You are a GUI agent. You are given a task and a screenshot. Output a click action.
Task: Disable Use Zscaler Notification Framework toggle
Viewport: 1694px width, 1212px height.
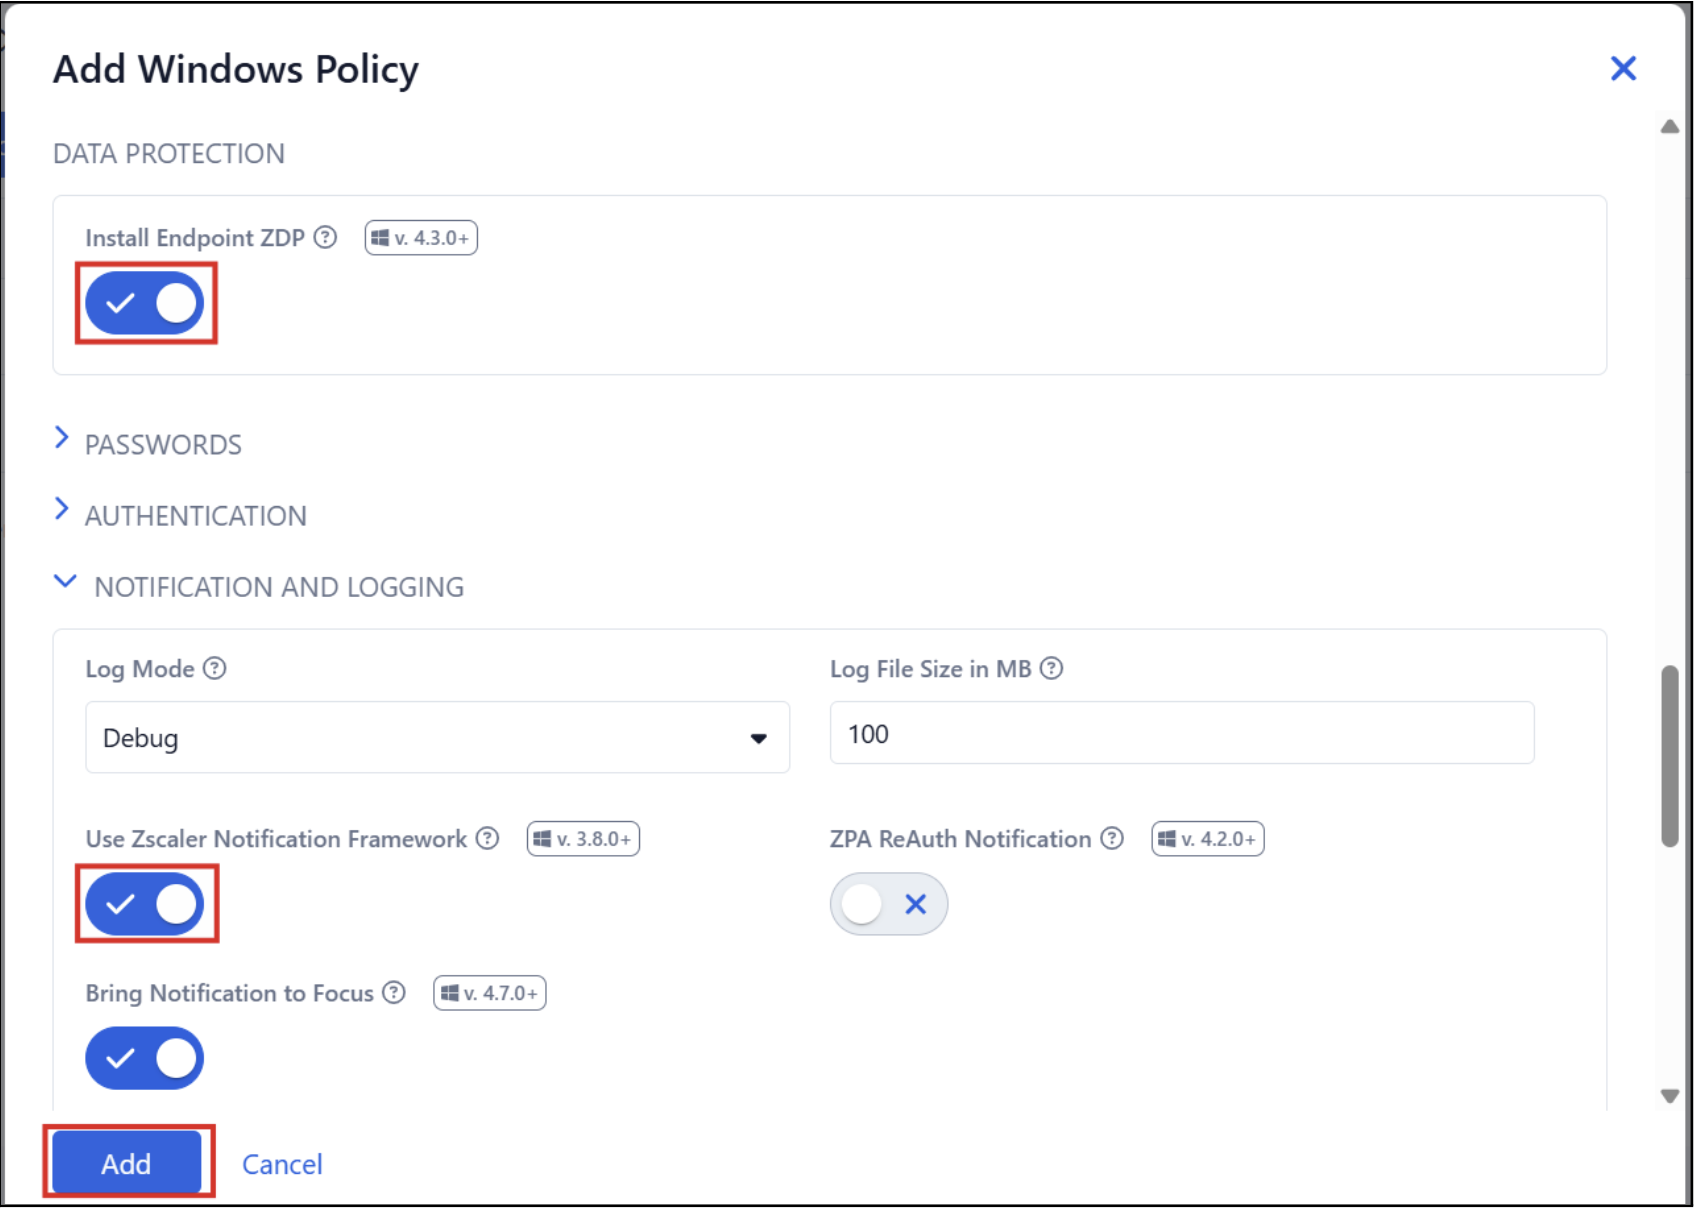[145, 904]
